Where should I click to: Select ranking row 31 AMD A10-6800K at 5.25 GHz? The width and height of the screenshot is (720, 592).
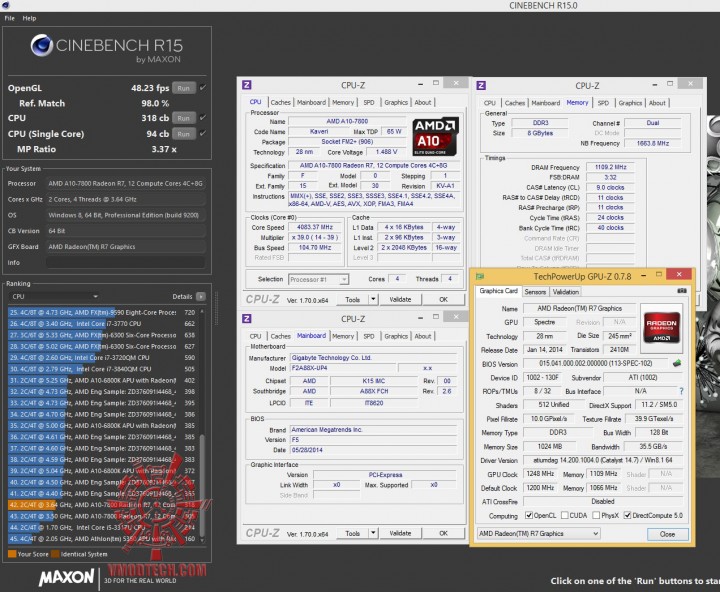[102, 380]
